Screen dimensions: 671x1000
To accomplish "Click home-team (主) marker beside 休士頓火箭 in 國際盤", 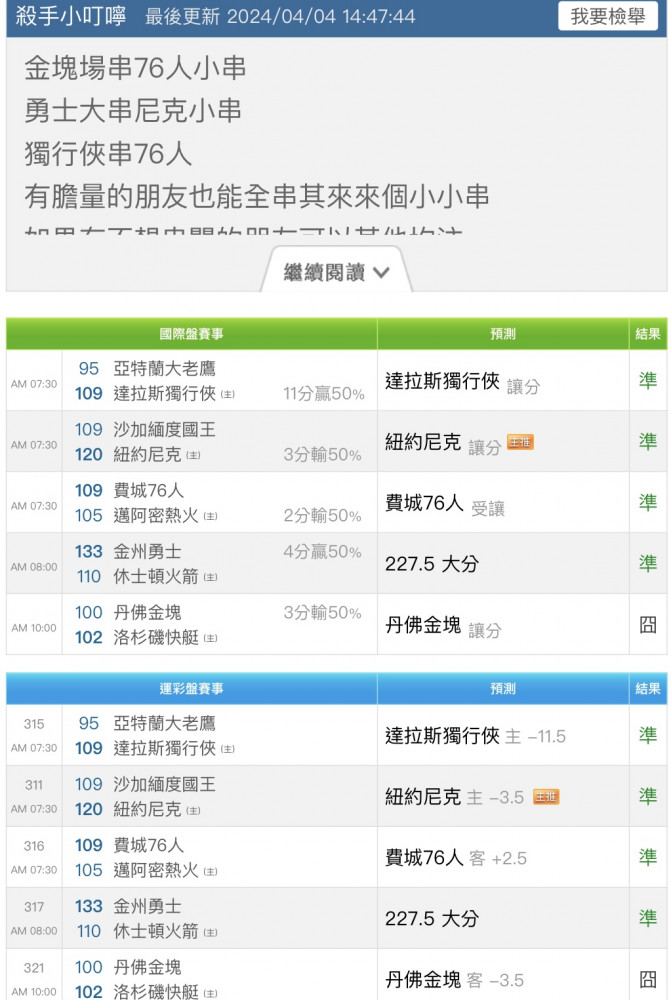I will click(210, 577).
